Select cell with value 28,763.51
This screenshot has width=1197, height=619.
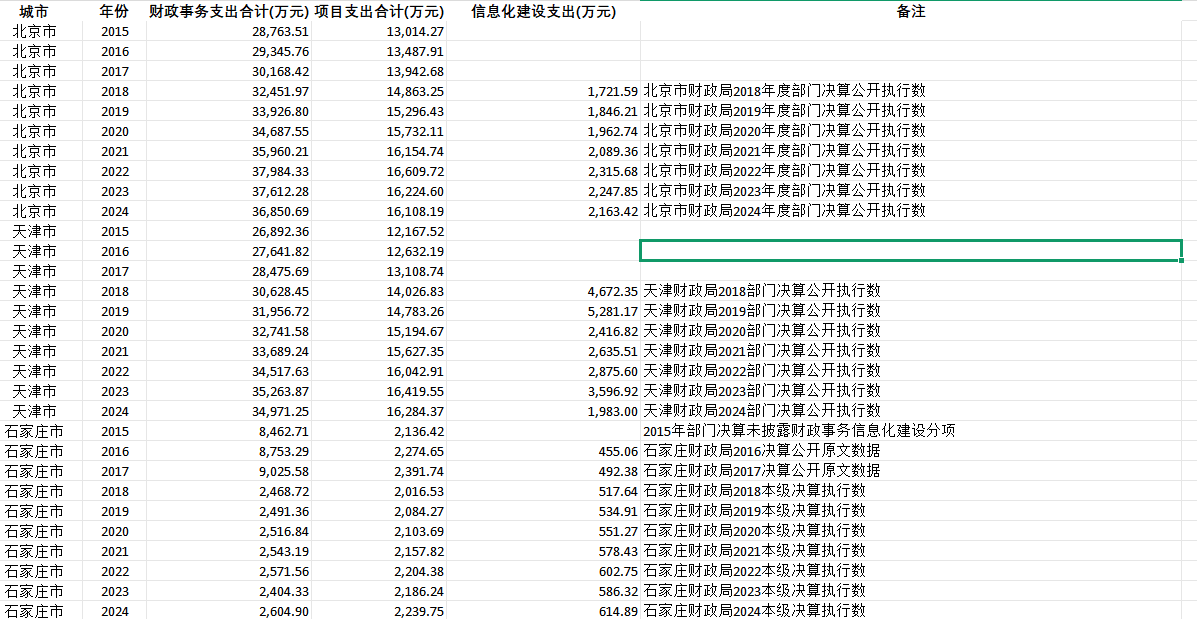pyautogui.click(x=279, y=32)
